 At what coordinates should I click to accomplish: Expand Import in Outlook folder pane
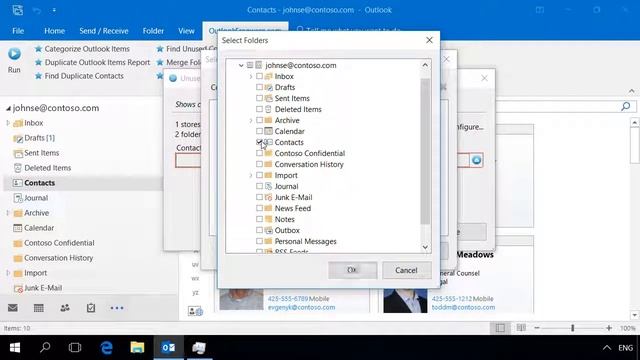tap(8, 273)
